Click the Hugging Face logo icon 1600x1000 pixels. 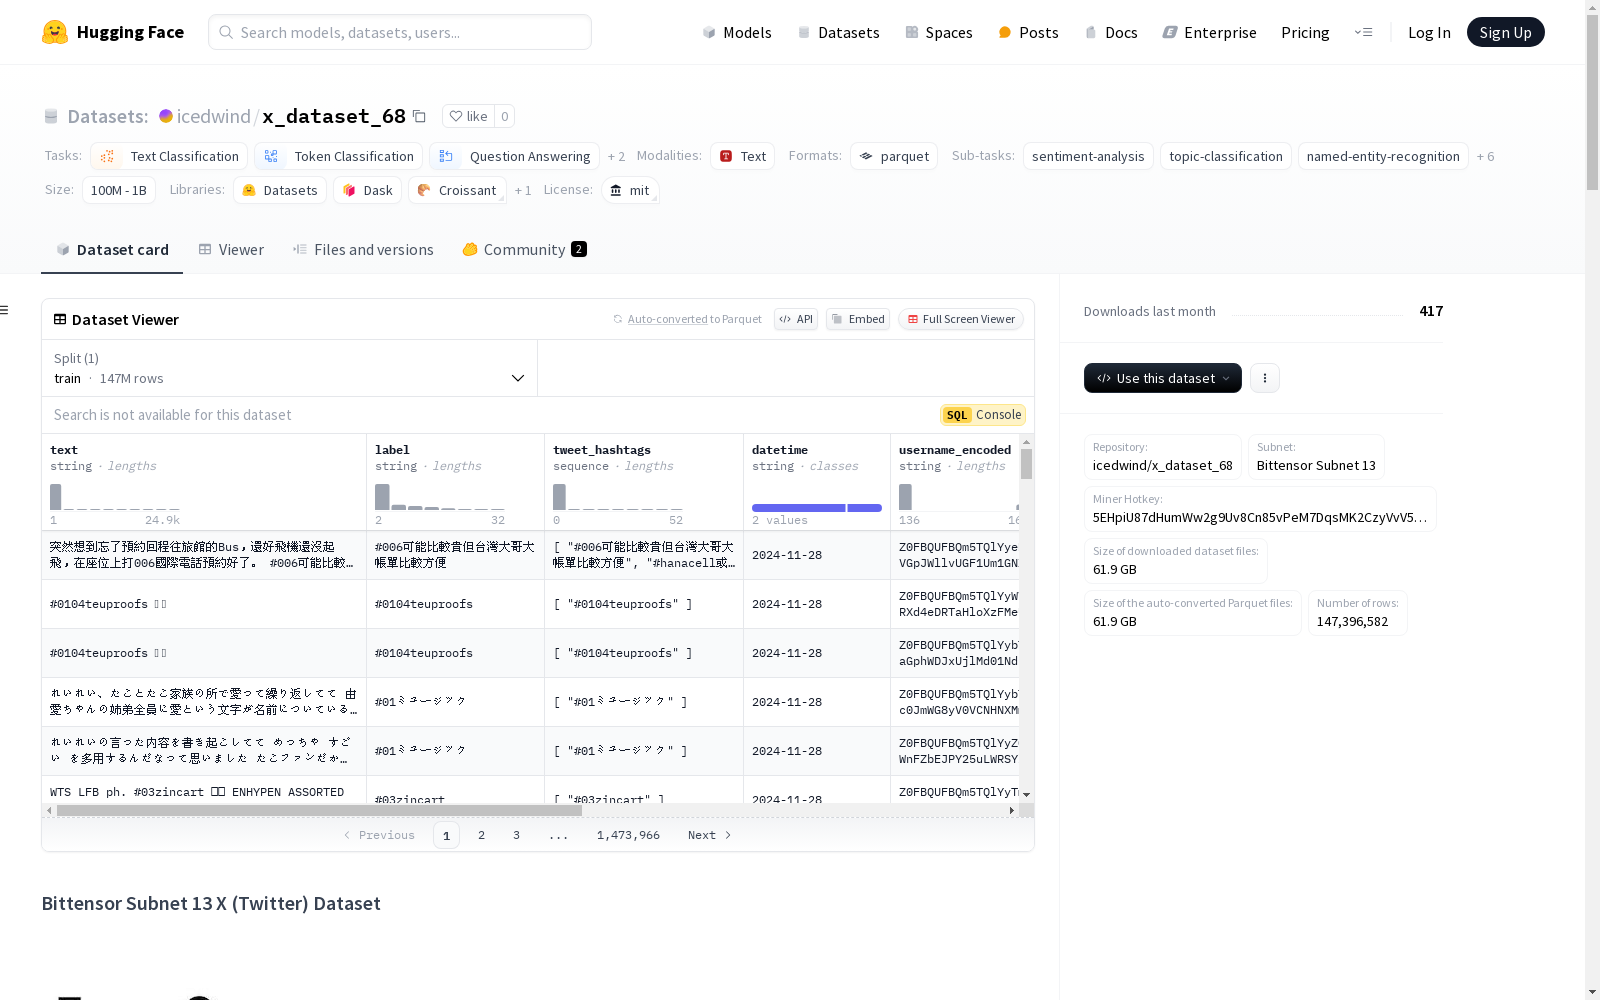55,32
